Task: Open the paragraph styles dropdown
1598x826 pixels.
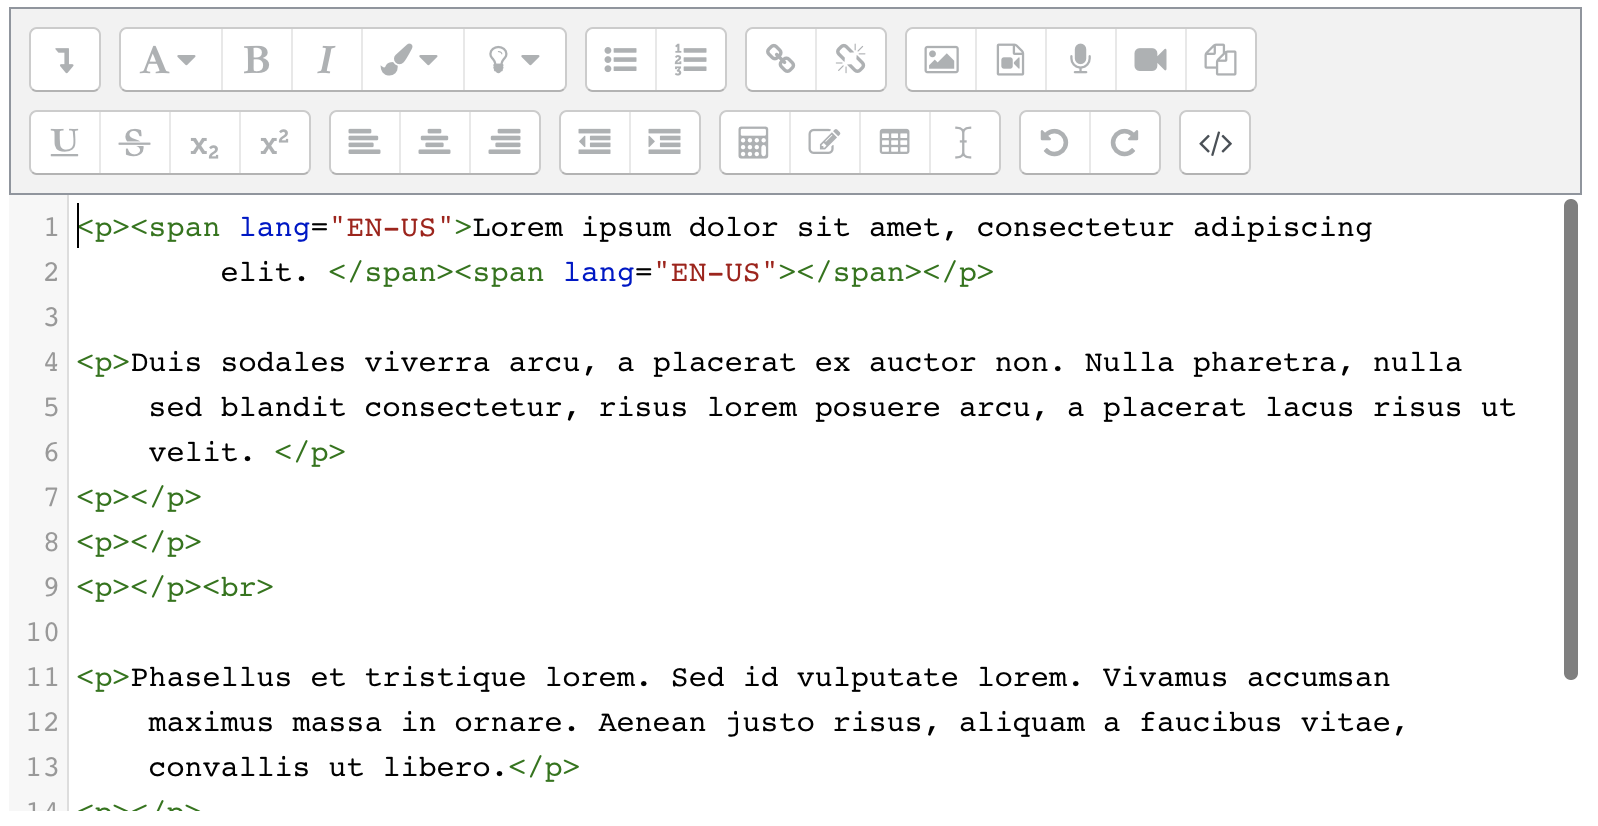Action: tap(169, 60)
